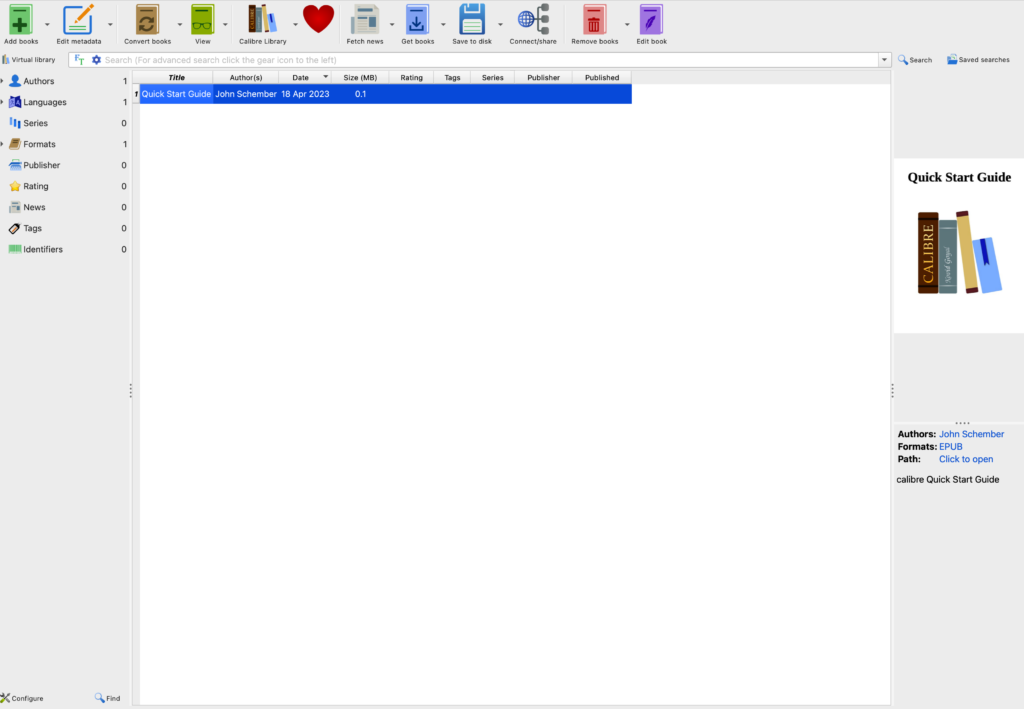1024x709 pixels.
Task: Click the 0.1 size cell
Action: (x=360, y=94)
